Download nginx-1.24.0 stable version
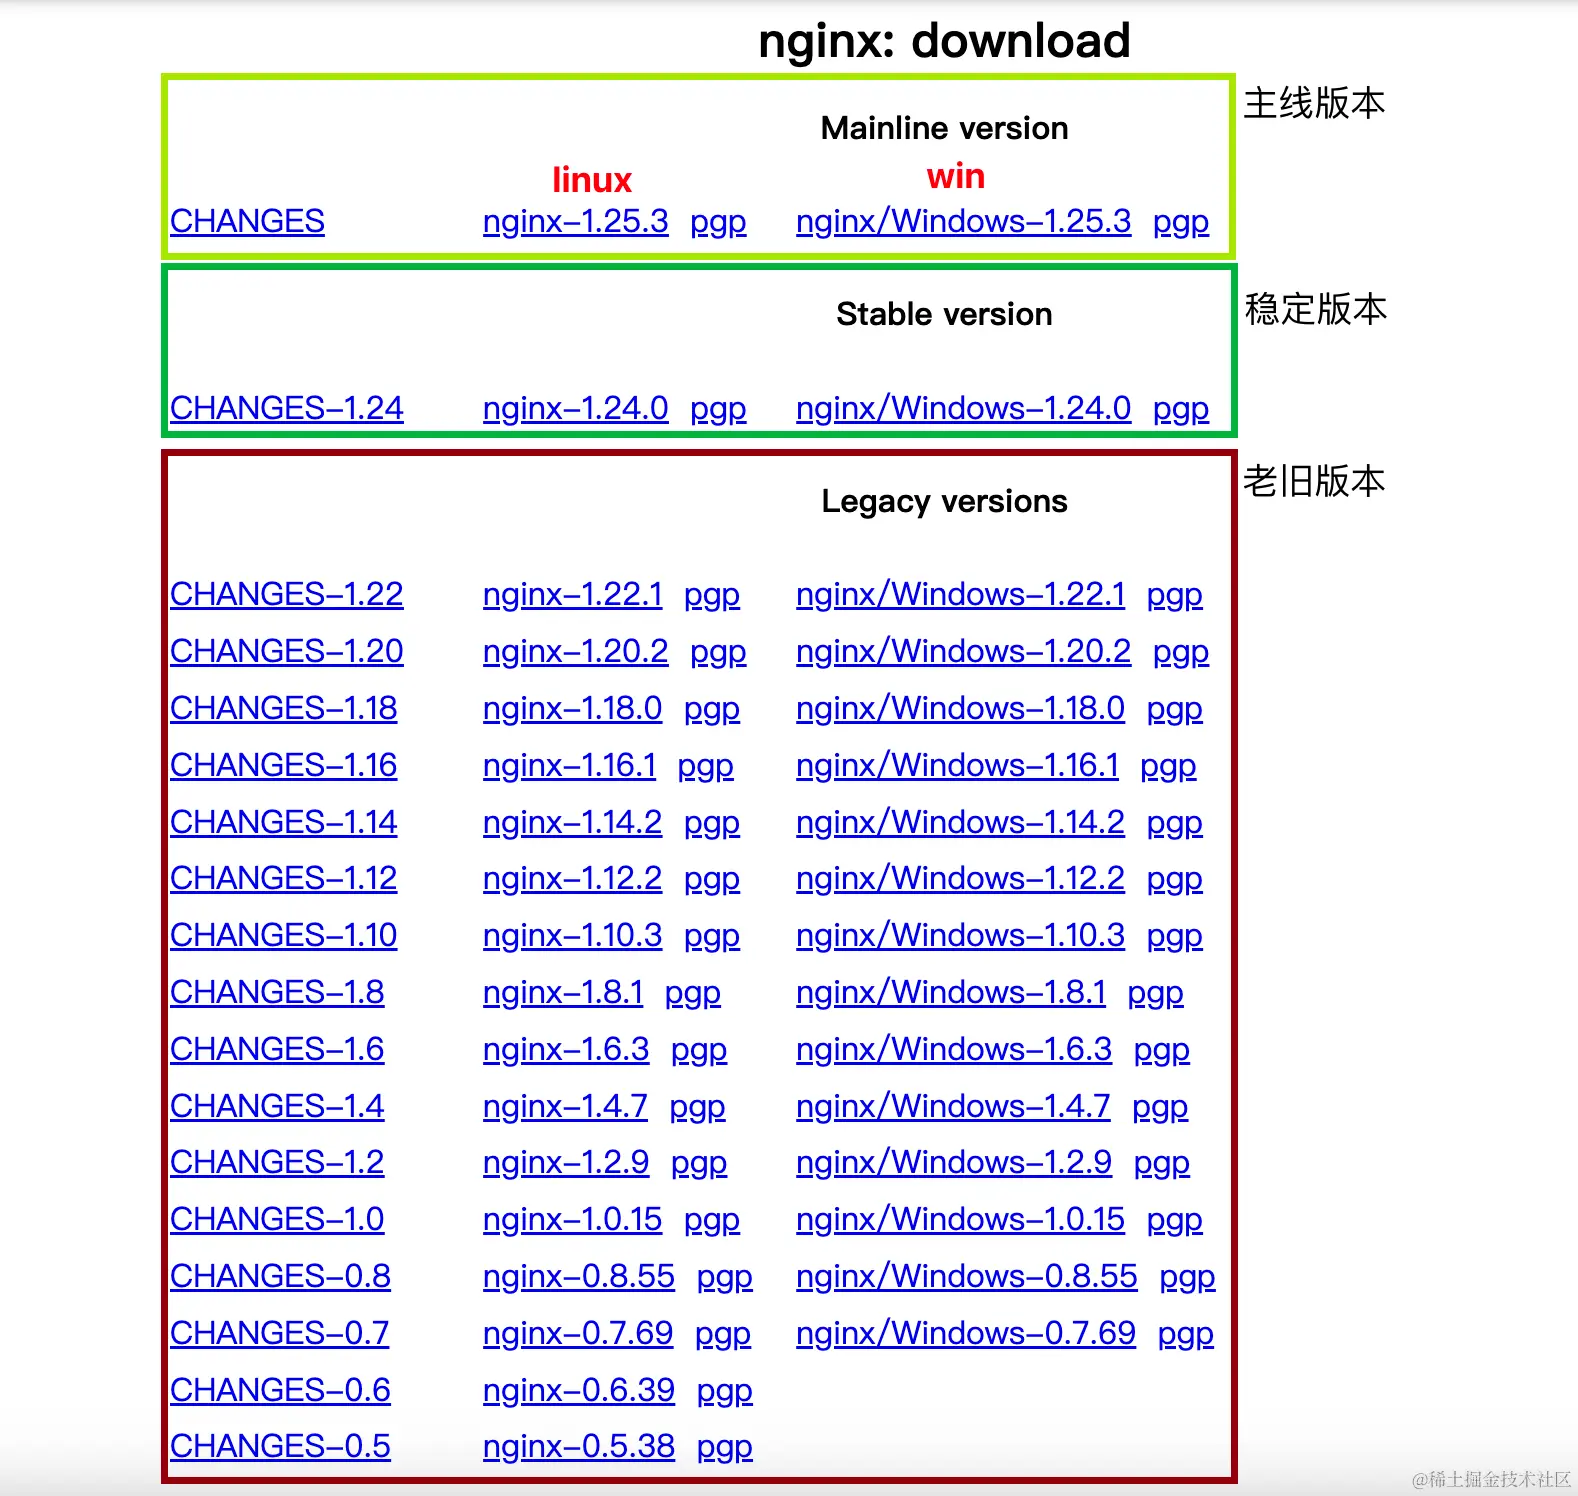Viewport: 1578px width, 1496px height. 575,408
